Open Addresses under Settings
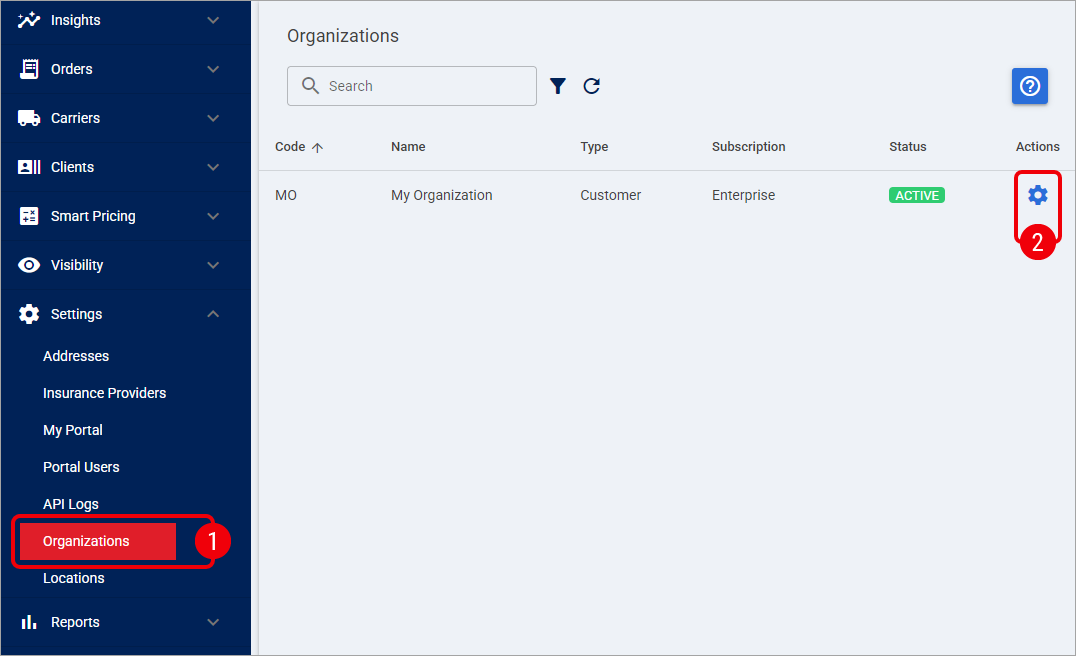Viewport: 1076px width, 656px height. coord(76,356)
